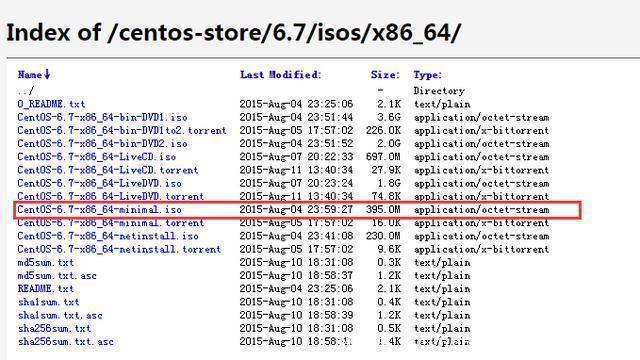Select the 1.8G size of LiveDVD.iso
The height and width of the screenshot is (360, 640).
coord(389,183)
